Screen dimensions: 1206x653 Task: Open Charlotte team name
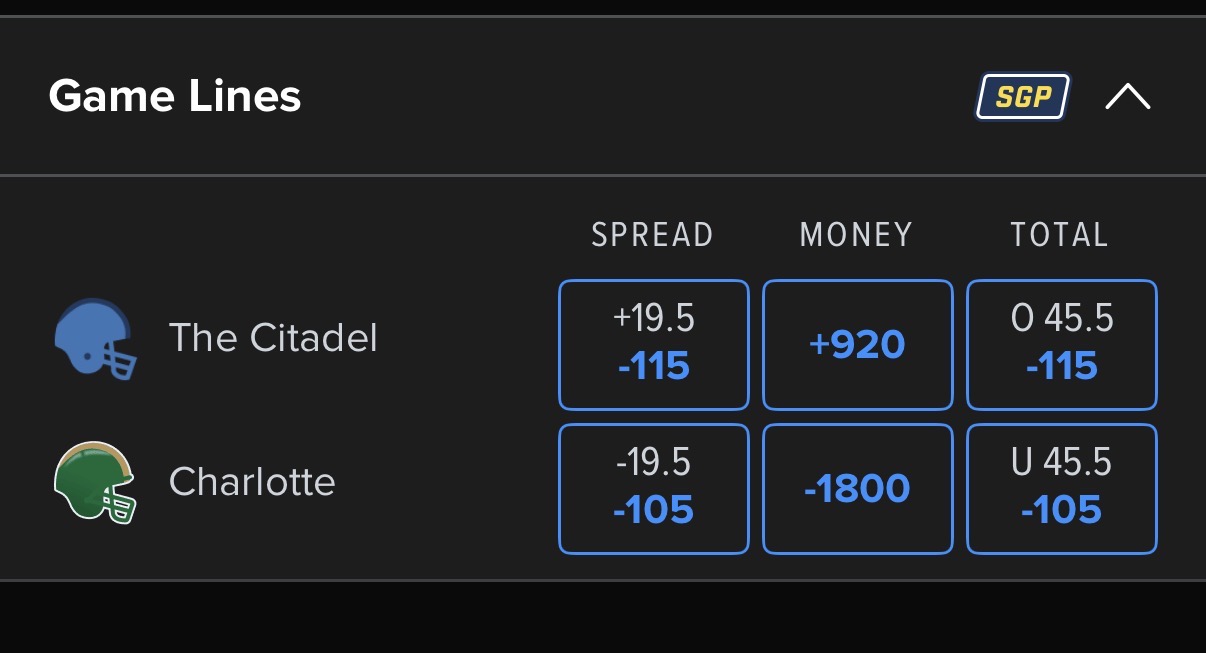pyautogui.click(x=252, y=482)
